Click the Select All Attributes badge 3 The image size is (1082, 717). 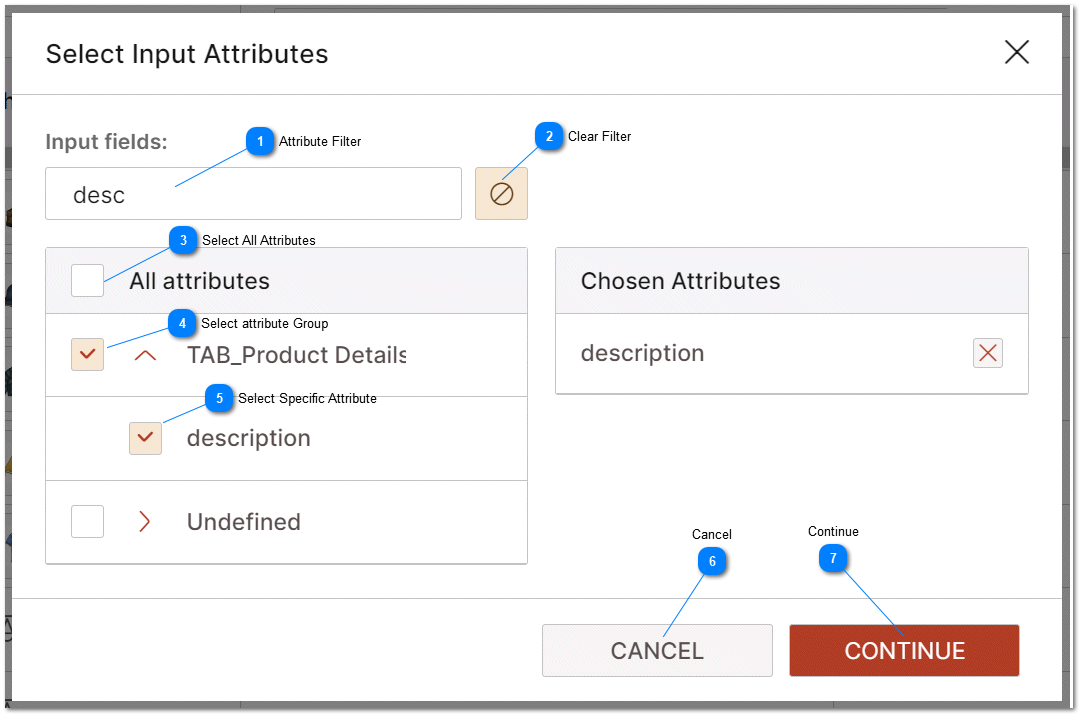(183, 240)
